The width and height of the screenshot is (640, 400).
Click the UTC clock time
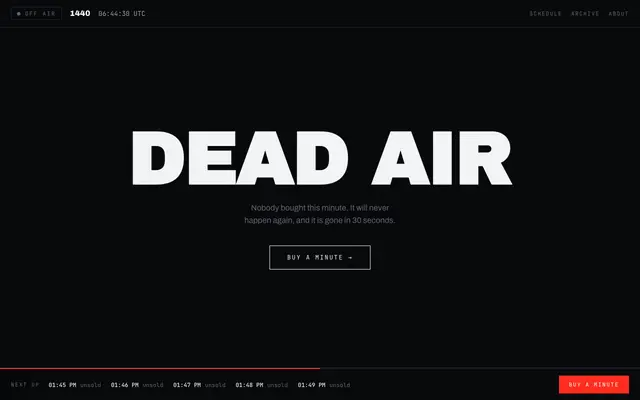coord(122,13)
